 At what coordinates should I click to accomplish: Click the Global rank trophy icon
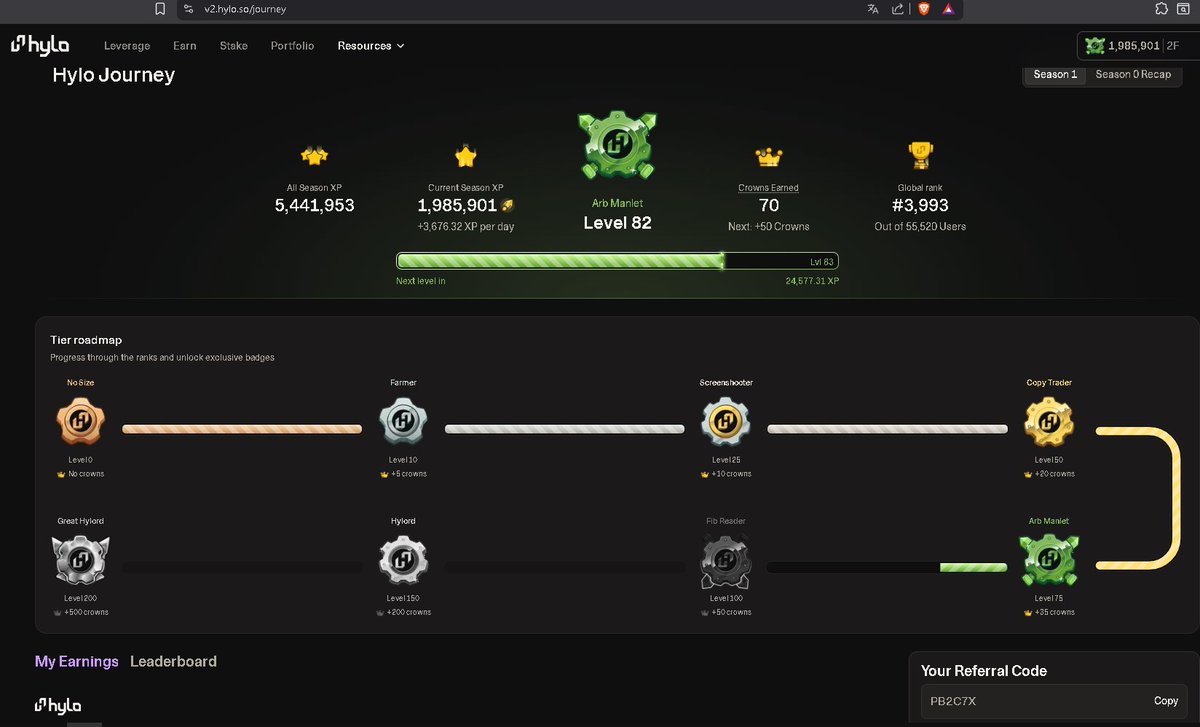(920, 155)
